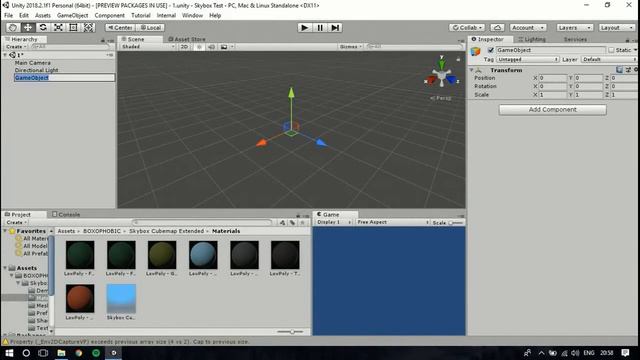Open the Free Aspect dropdown
Image resolution: width=640 pixels, height=360 pixels.
pyautogui.click(x=392, y=222)
